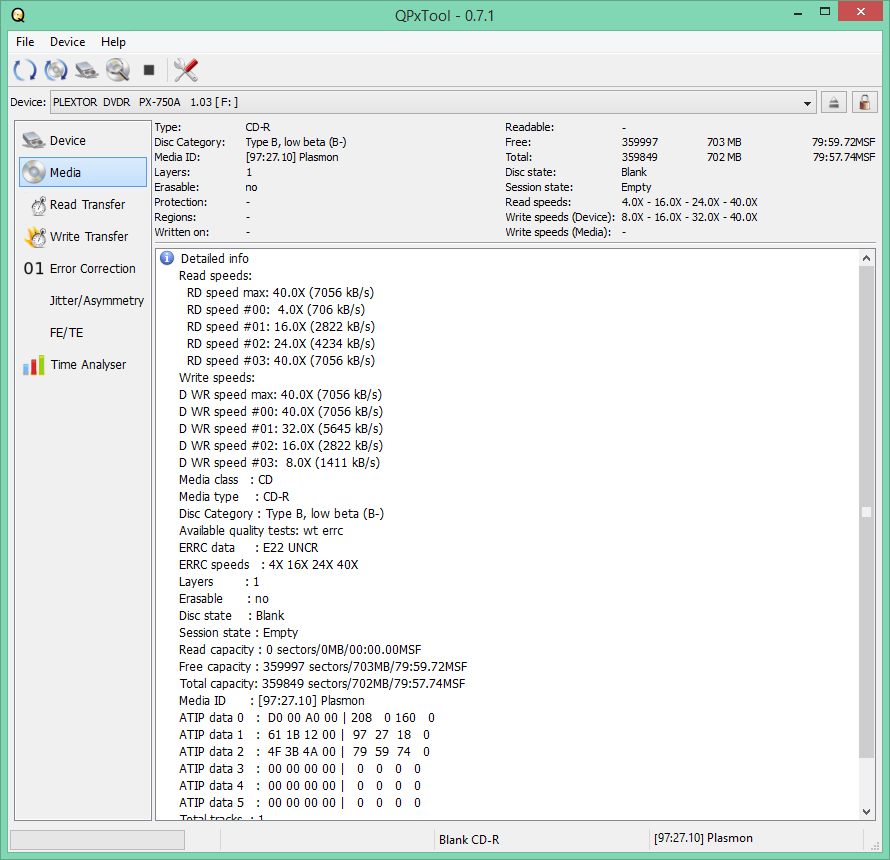Click the Media ID value in the summary
This screenshot has width=890, height=860.
292,157
